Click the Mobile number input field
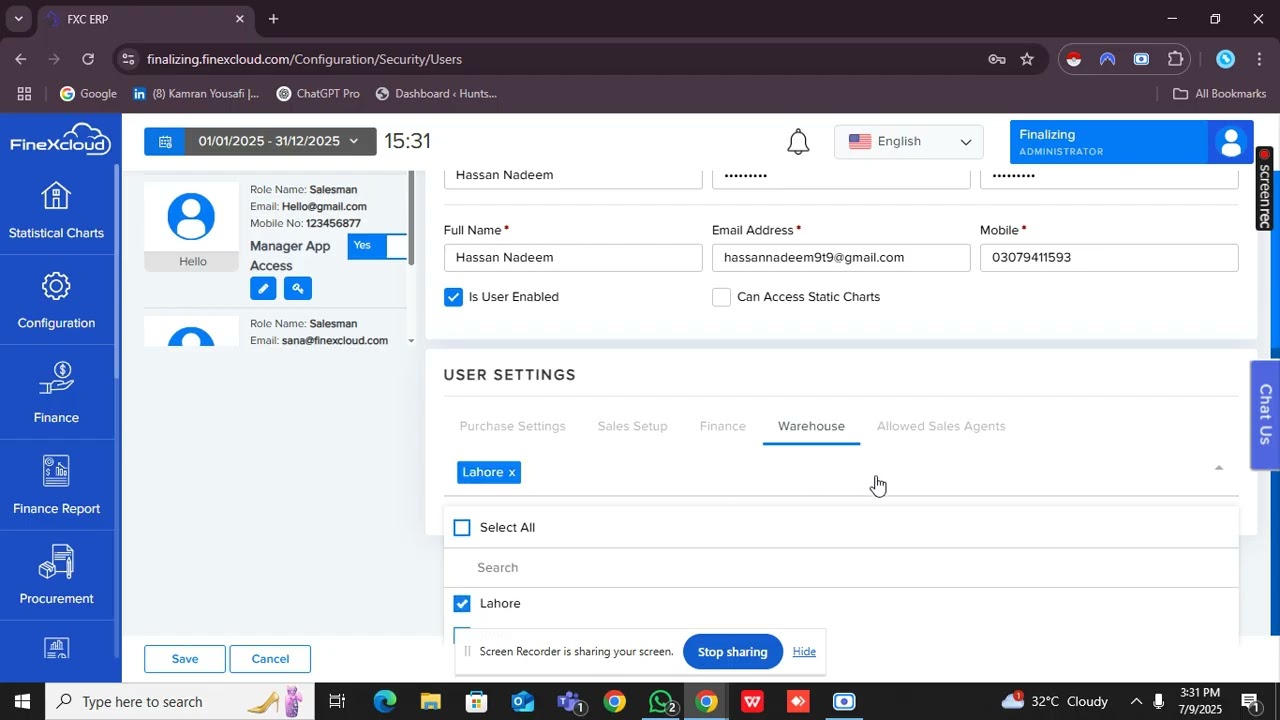Image resolution: width=1280 pixels, height=720 pixels. click(1109, 258)
